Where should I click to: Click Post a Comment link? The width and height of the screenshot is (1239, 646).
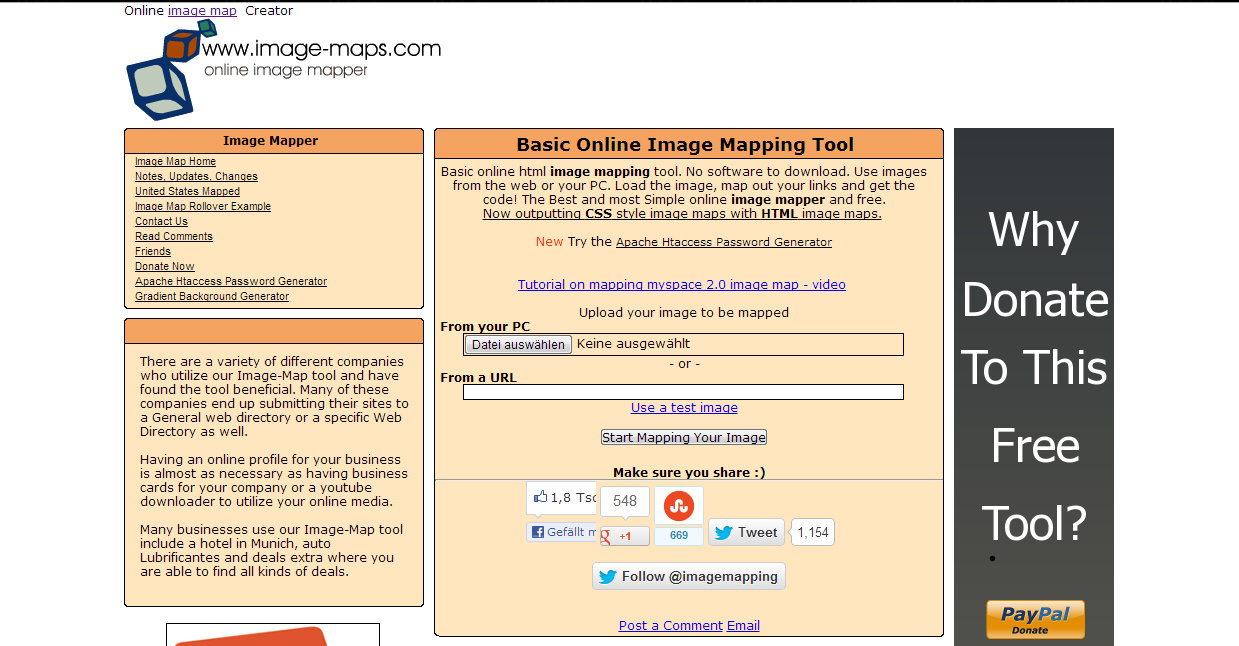click(x=671, y=626)
